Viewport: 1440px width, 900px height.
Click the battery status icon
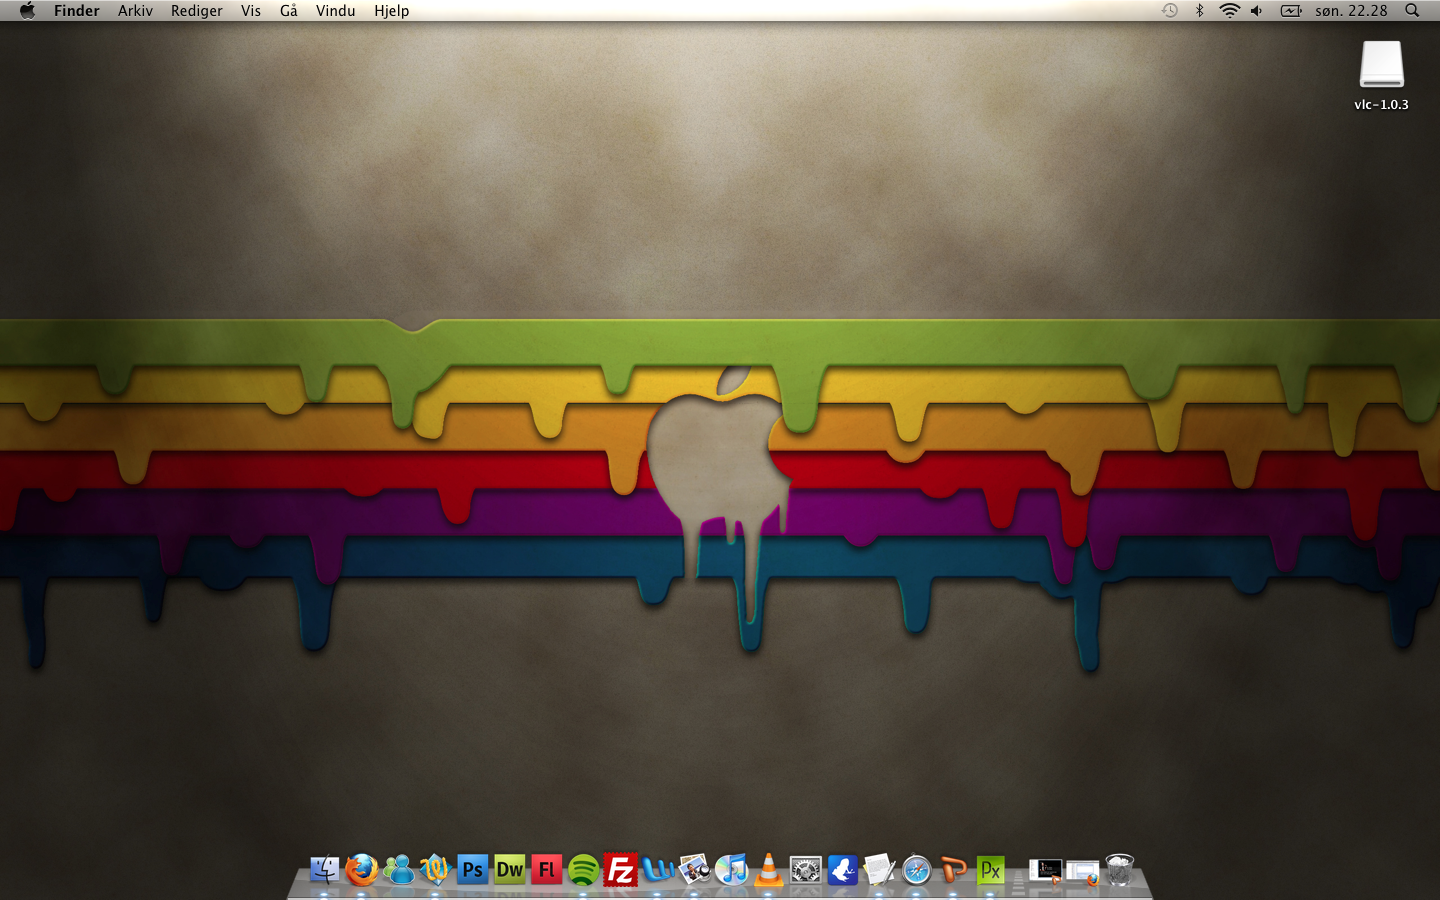1291,11
